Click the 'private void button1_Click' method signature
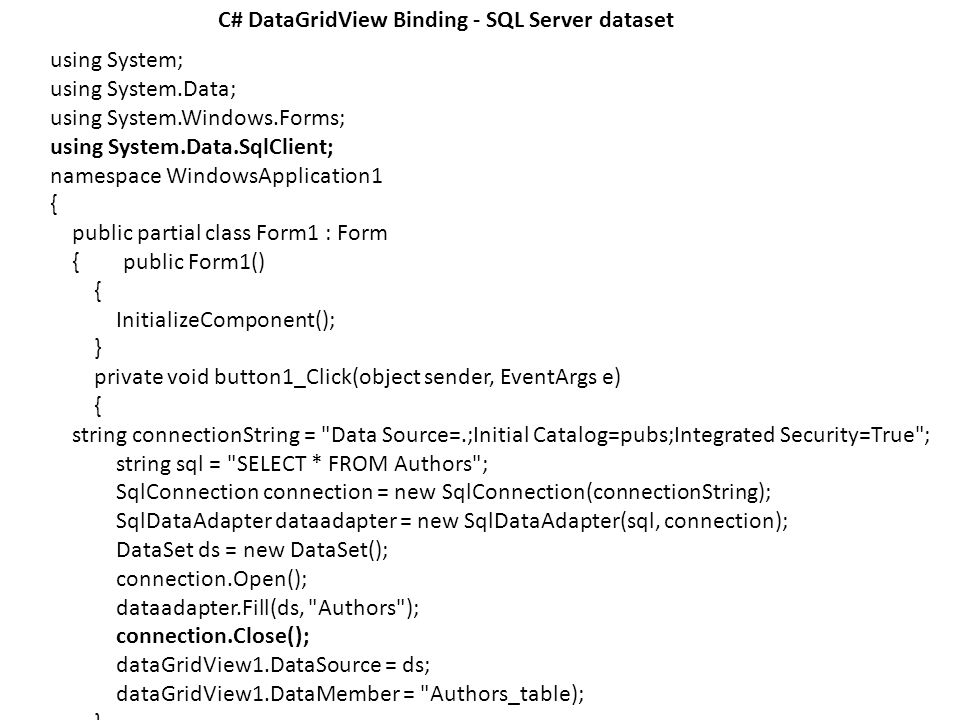Image resolution: width=960 pixels, height=720 pixels. (x=358, y=377)
